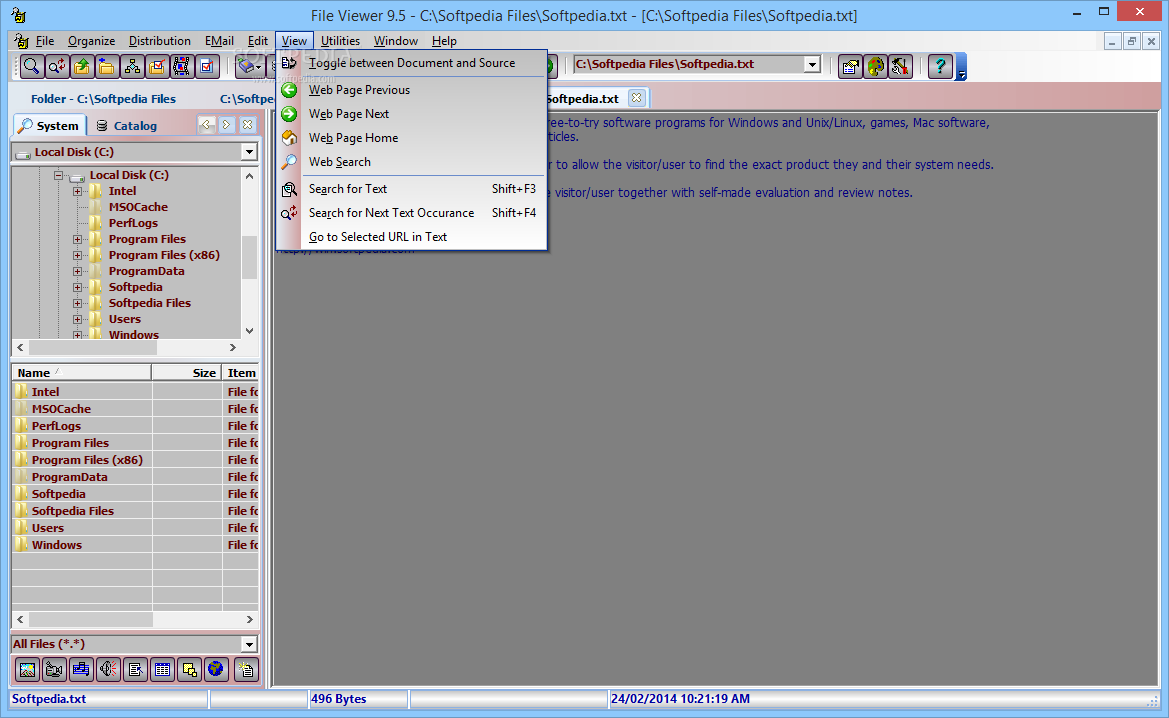Select PerfLogs row in file list
This screenshot has width=1169, height=718.
click(x=135, y=426)
